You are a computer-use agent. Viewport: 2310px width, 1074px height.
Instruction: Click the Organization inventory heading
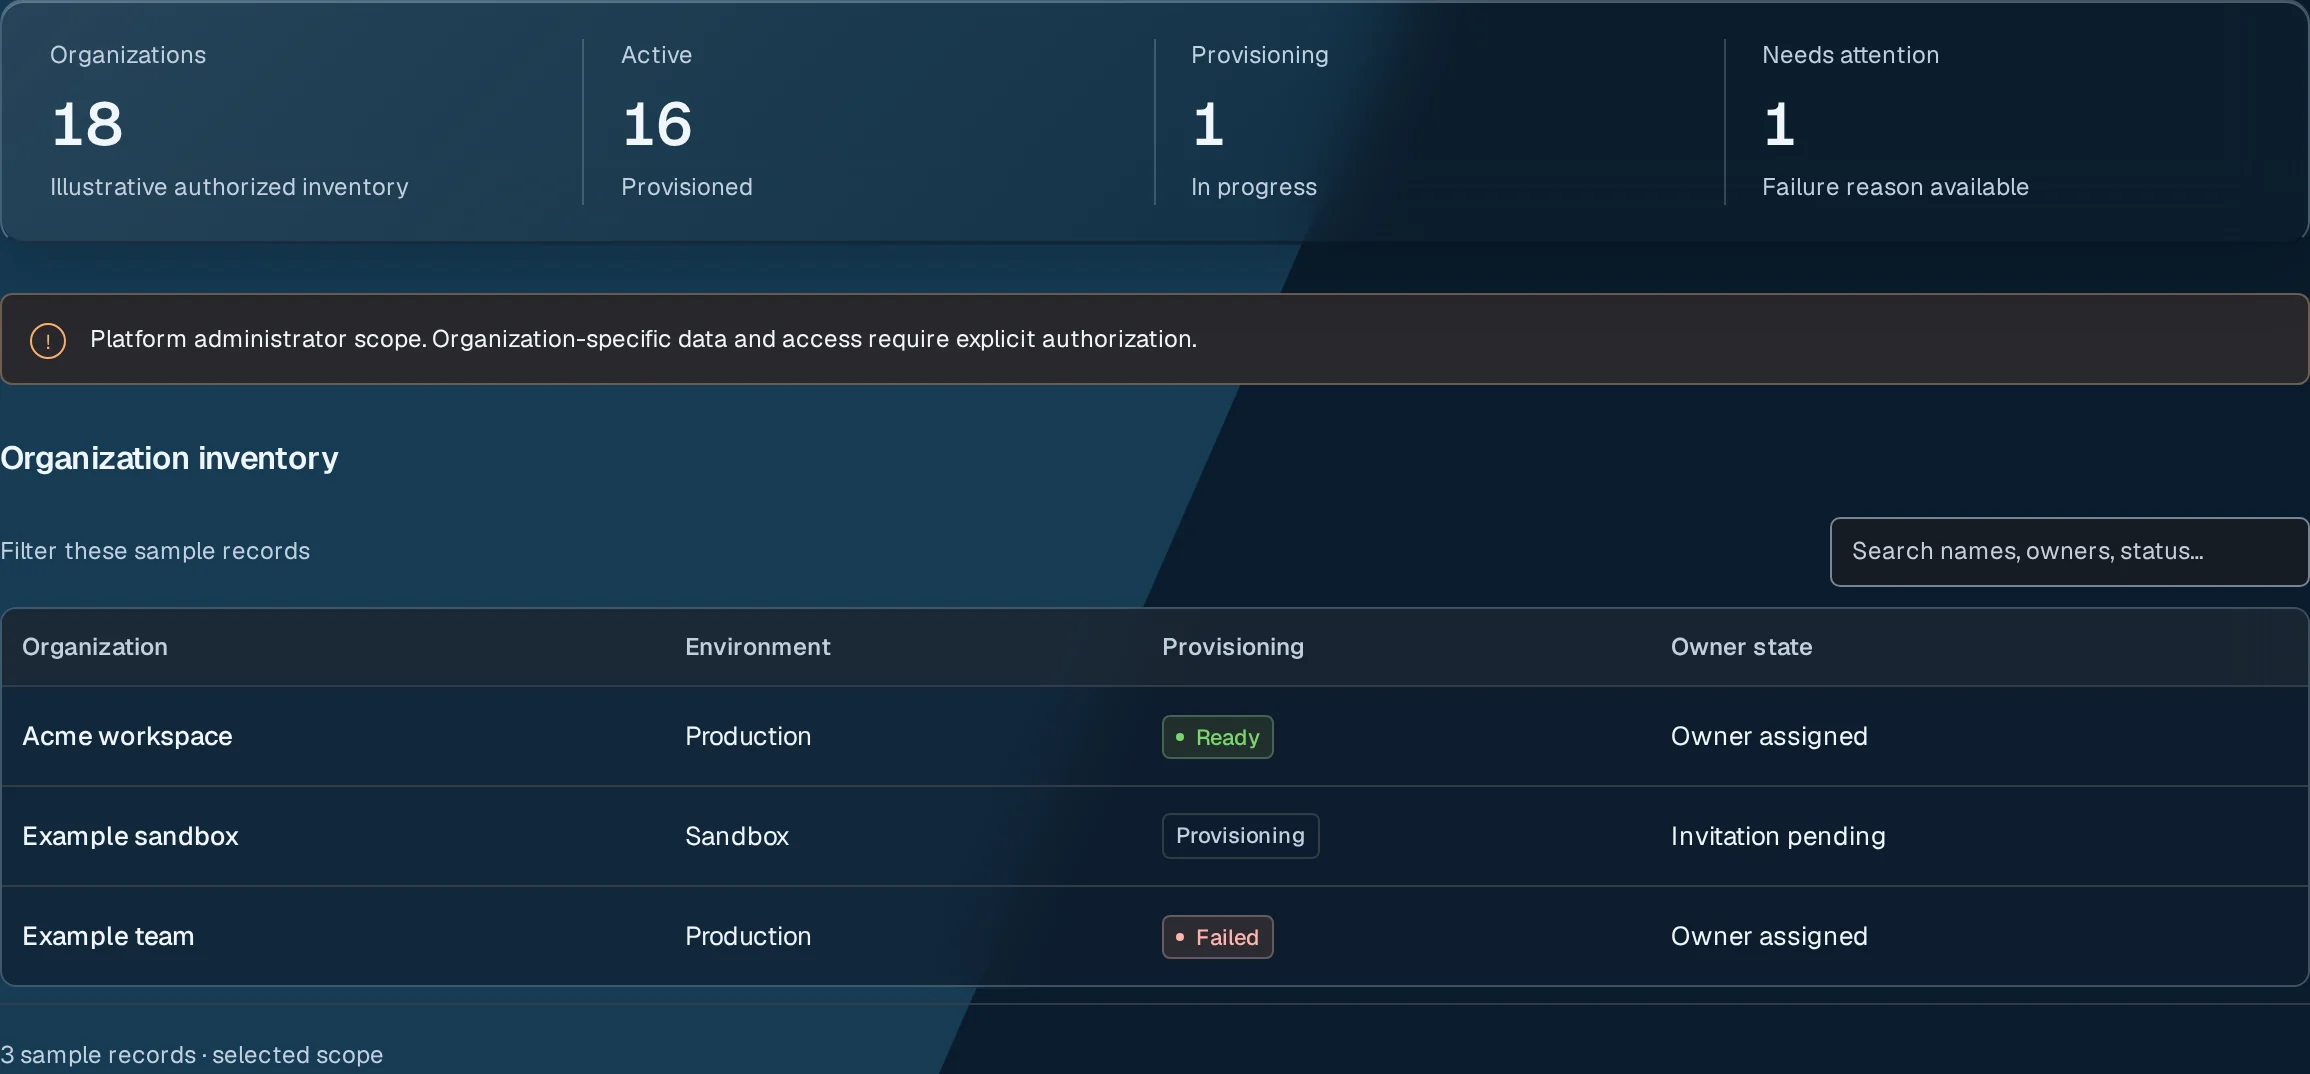[x=169, y=458]
